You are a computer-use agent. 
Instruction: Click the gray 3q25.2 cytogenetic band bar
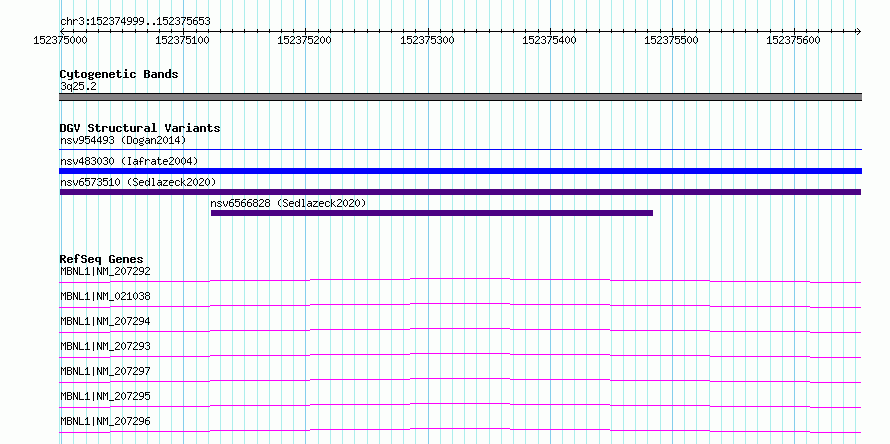coord(460,97)
